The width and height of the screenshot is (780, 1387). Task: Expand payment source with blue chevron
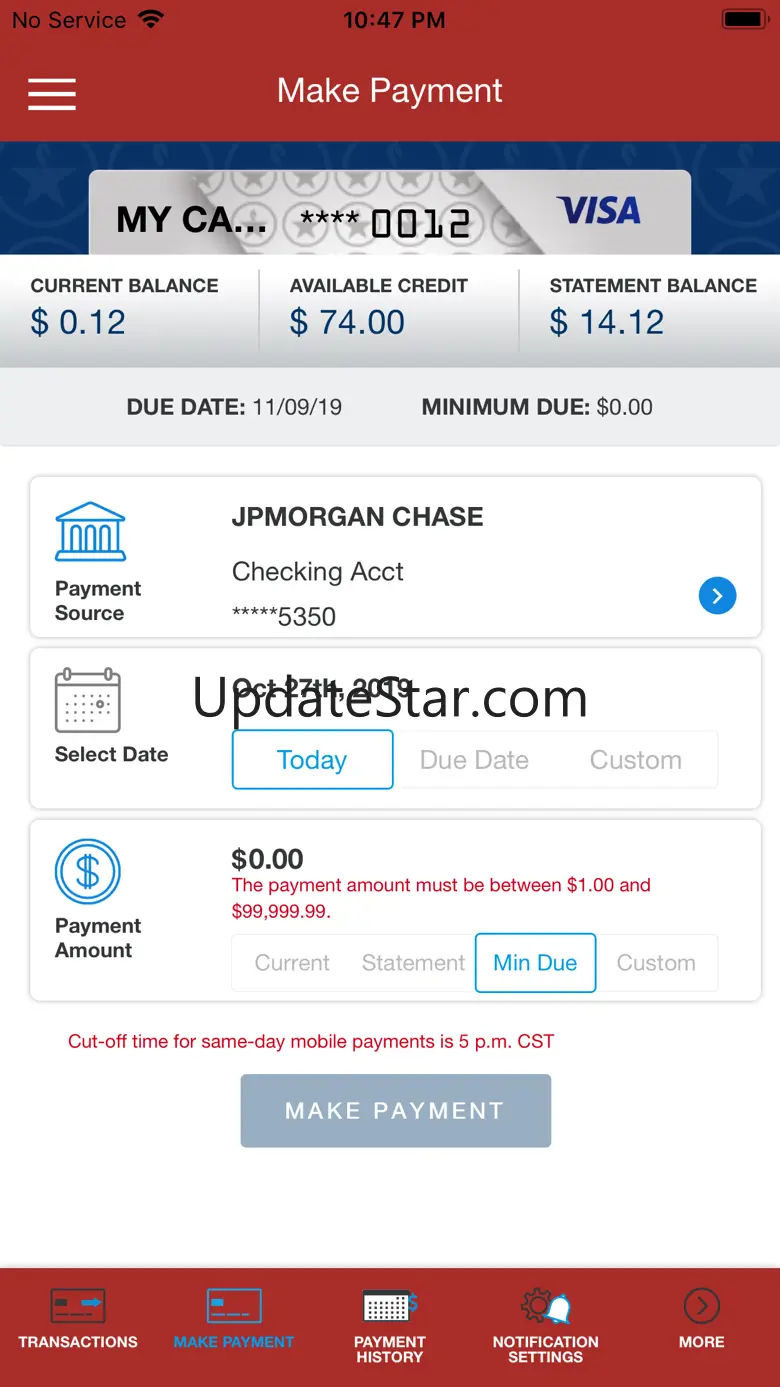pyautogui.click(x=717, y=596)
